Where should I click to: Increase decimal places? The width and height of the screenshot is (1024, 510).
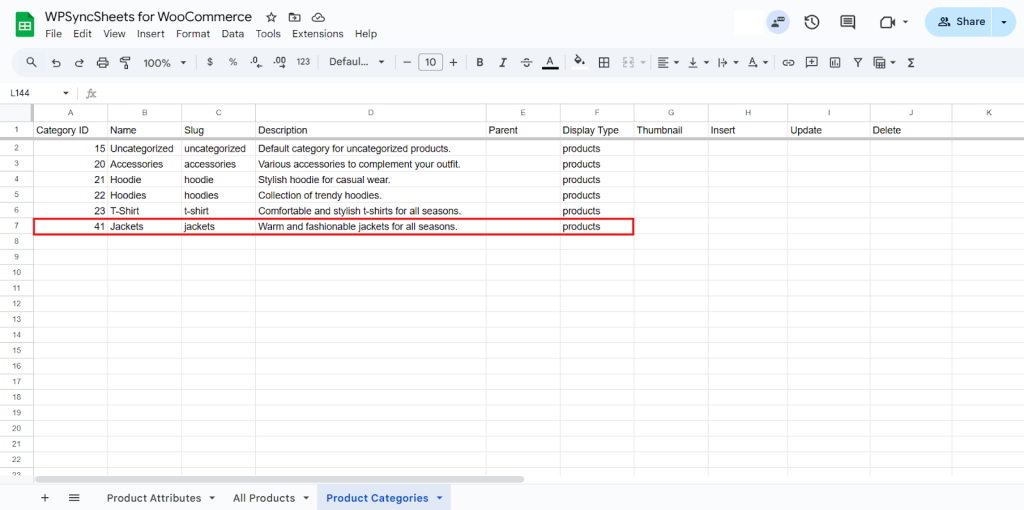point(280,62)
